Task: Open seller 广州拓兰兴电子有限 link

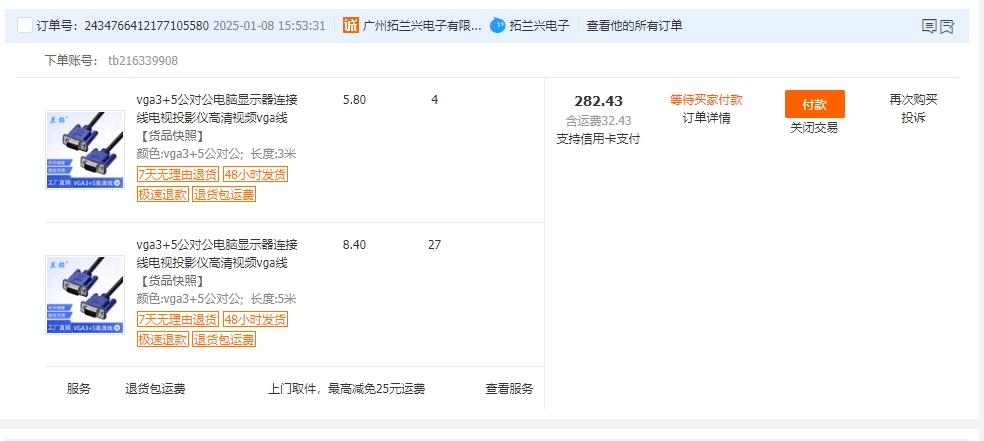Action: [x=422, y=26]
